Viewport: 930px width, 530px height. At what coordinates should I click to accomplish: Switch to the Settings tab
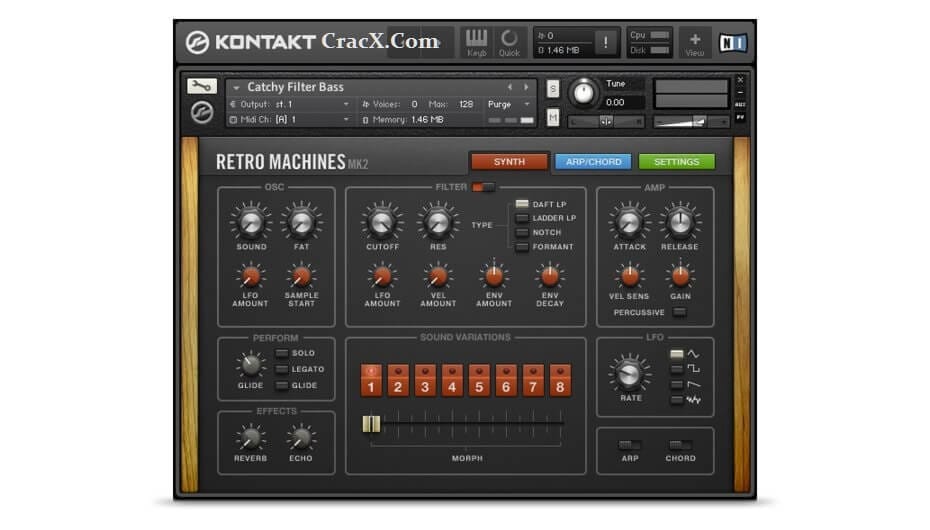[x=676, y=162]
